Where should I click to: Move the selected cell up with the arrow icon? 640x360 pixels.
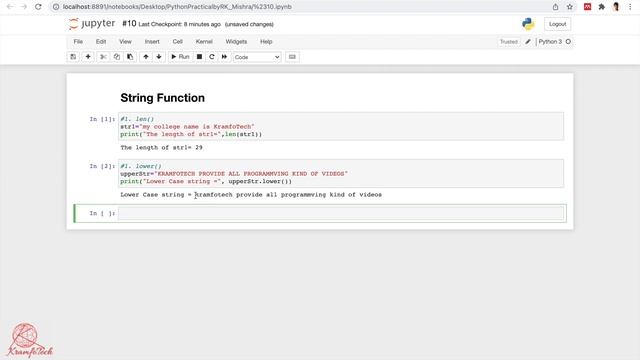click(x=146, y=57)
